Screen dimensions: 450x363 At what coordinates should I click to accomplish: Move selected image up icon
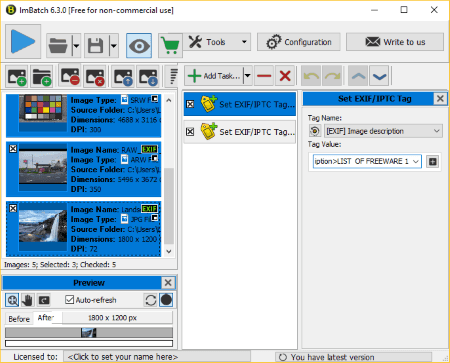pyautogui.click(x=123, y=77)
